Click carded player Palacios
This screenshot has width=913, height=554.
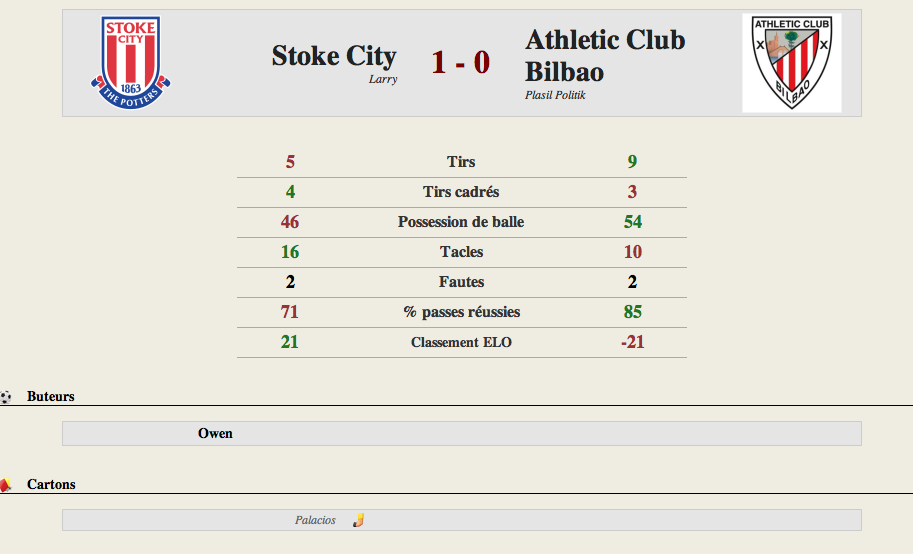click(315, 520)
